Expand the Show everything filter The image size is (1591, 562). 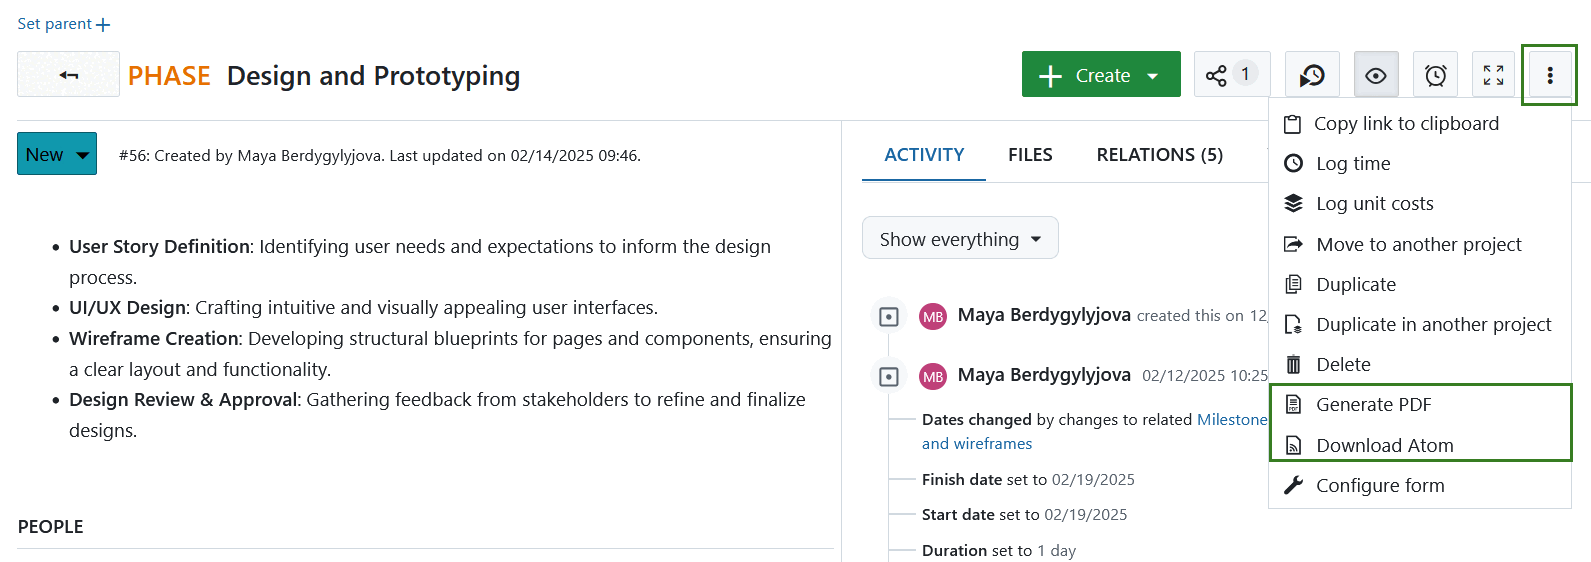959,239
